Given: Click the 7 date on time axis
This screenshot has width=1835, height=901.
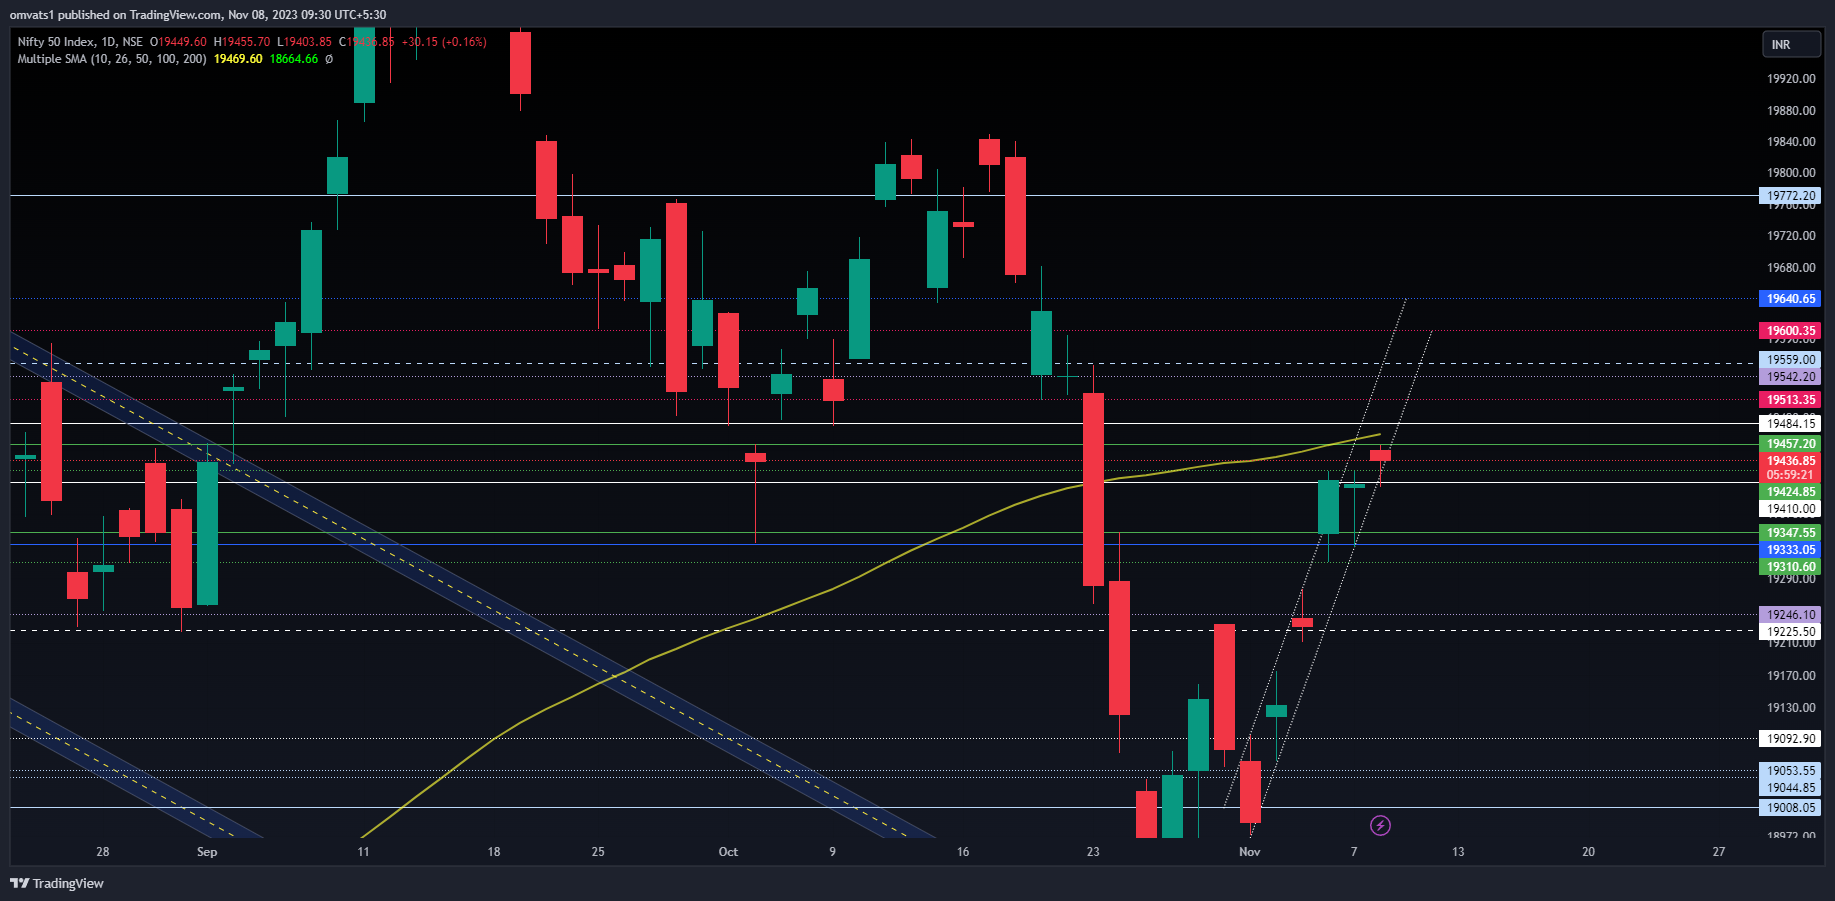Looking at the screenshot, I should (1354, 852).
